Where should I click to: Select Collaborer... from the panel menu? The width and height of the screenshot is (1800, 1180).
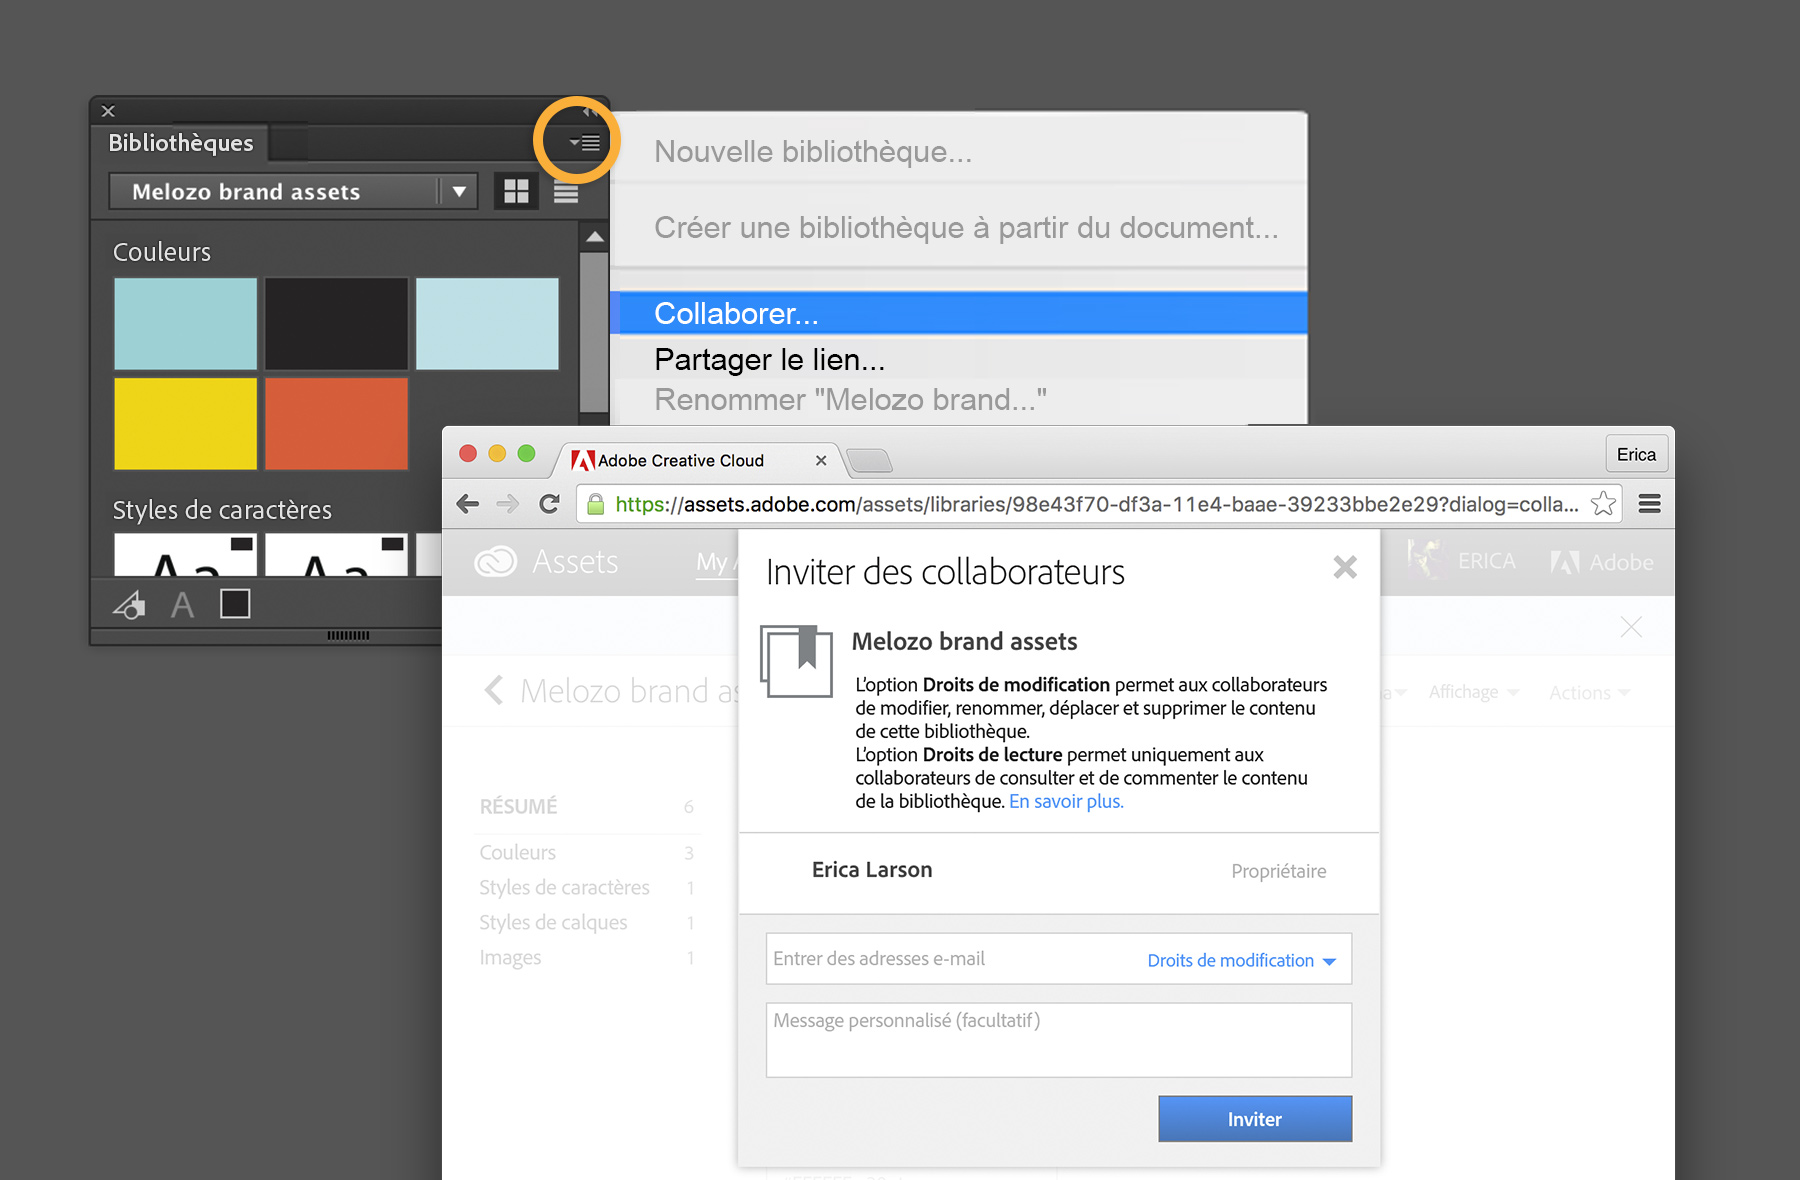click(959, 313)
